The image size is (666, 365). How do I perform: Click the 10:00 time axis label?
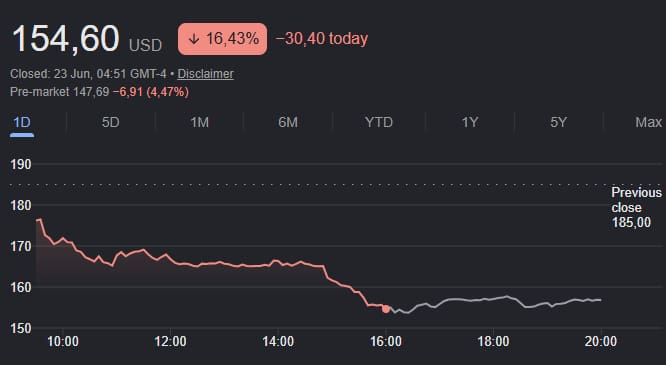[x=63, y=342]
